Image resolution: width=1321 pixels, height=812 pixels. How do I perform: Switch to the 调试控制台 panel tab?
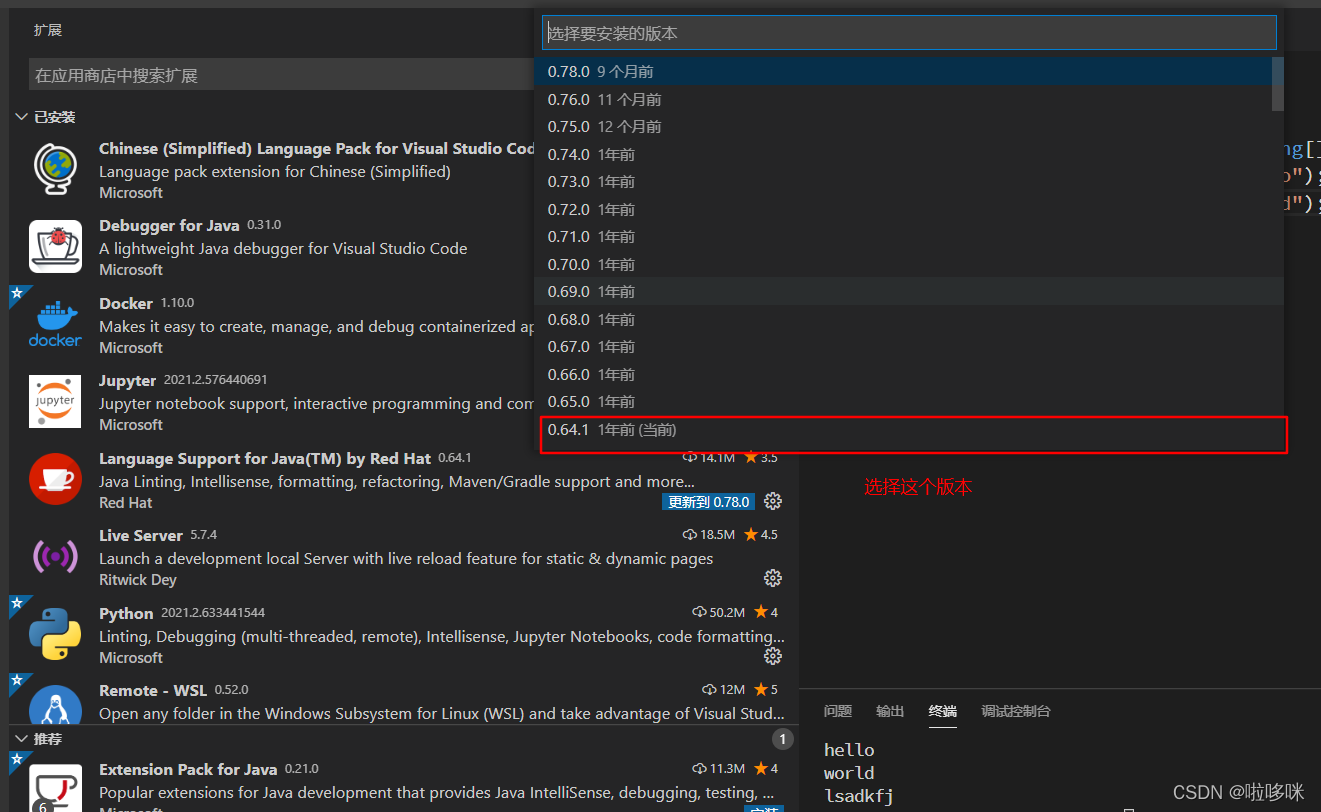pos(1016,711)
